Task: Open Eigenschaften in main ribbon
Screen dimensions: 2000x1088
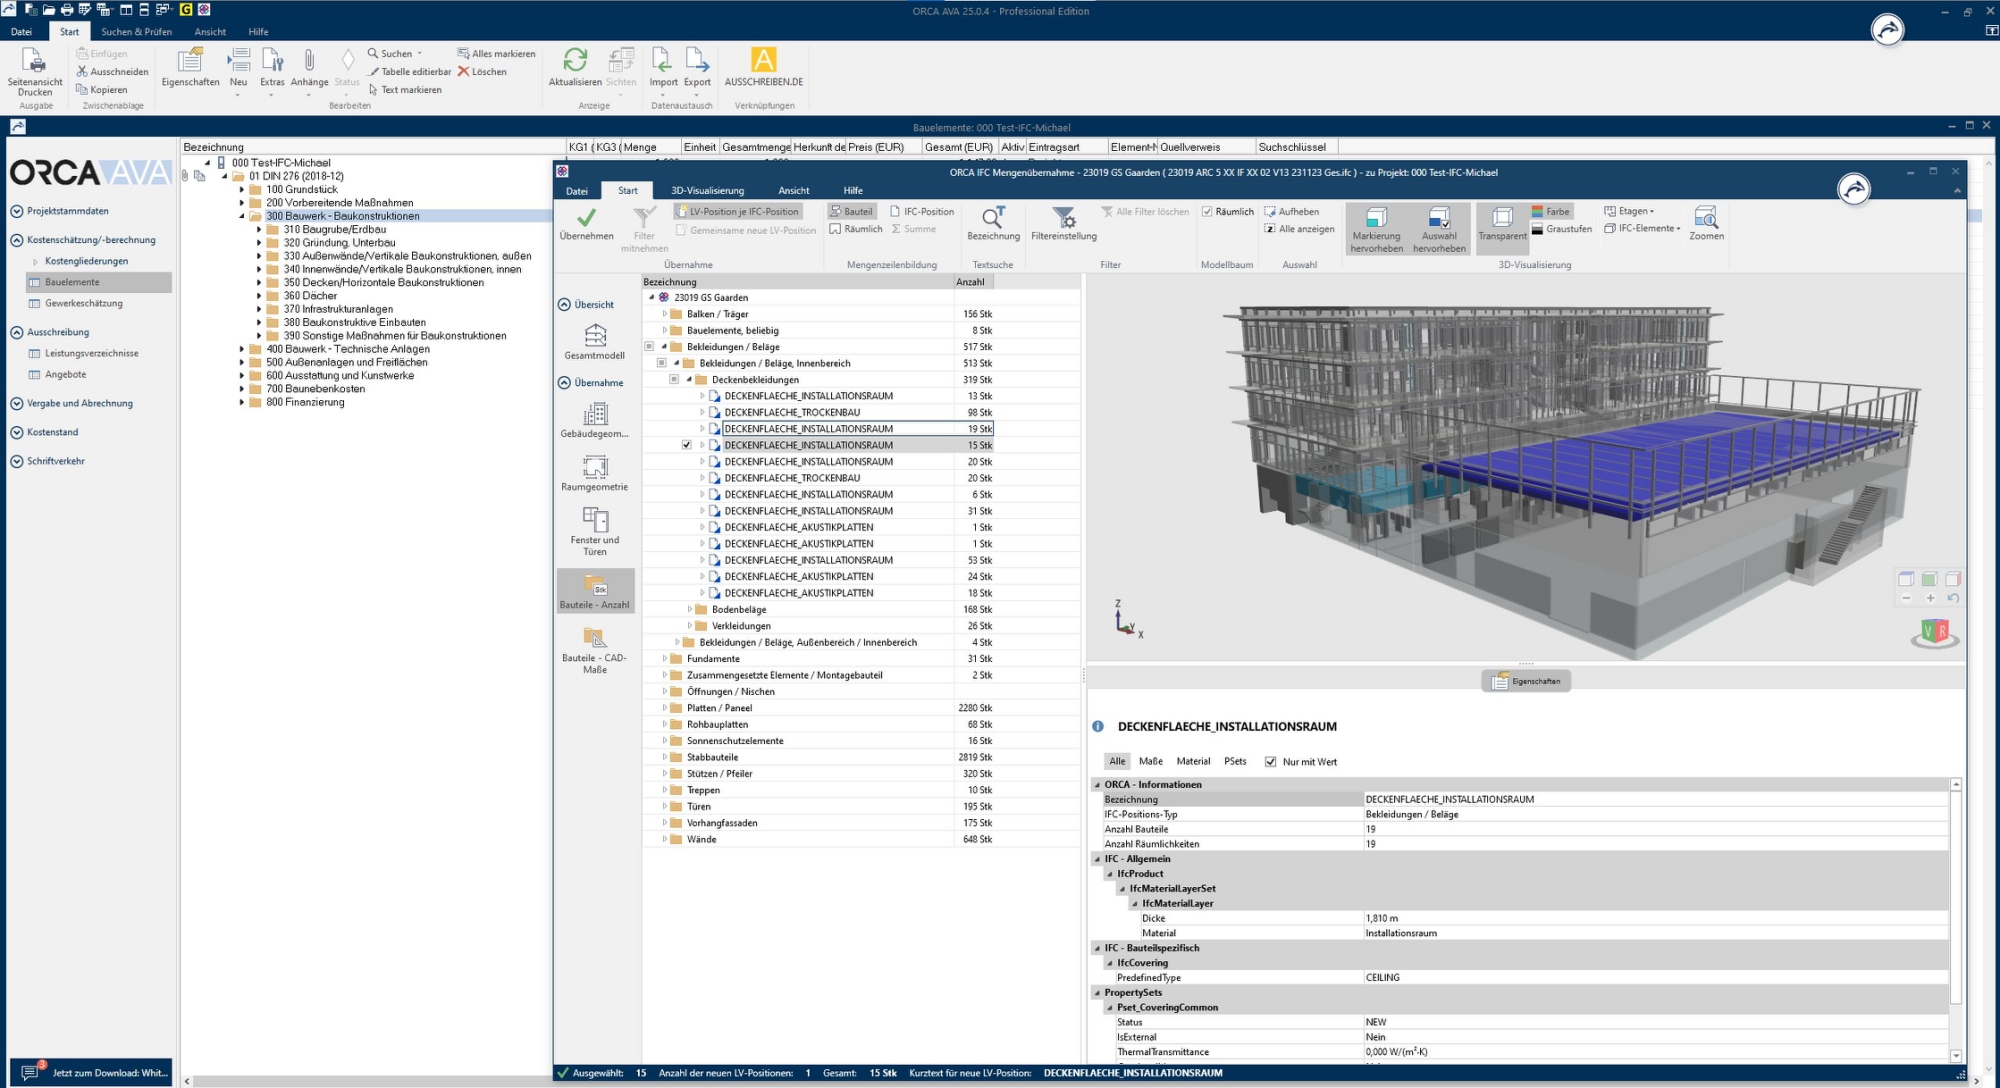Action: [190, 68]
